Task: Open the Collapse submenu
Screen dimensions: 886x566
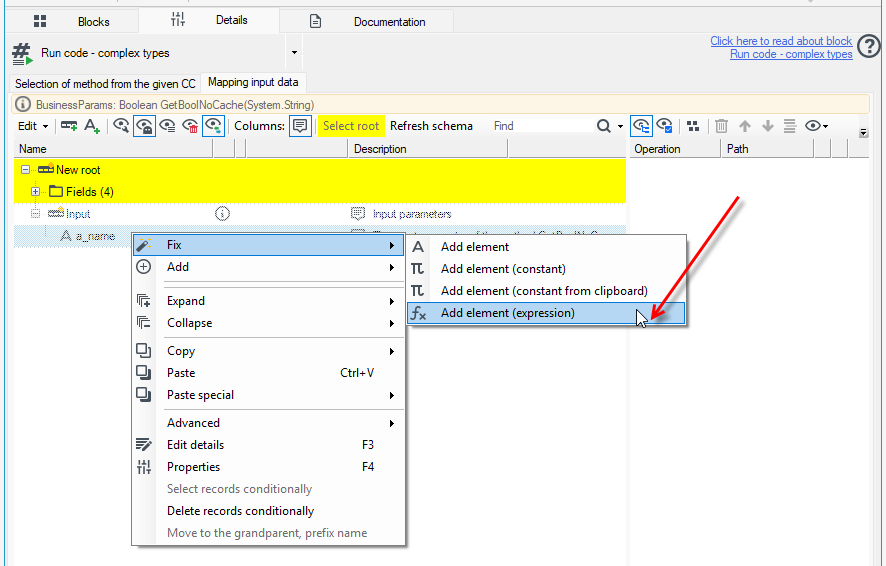Action: [x=268, y=323]
